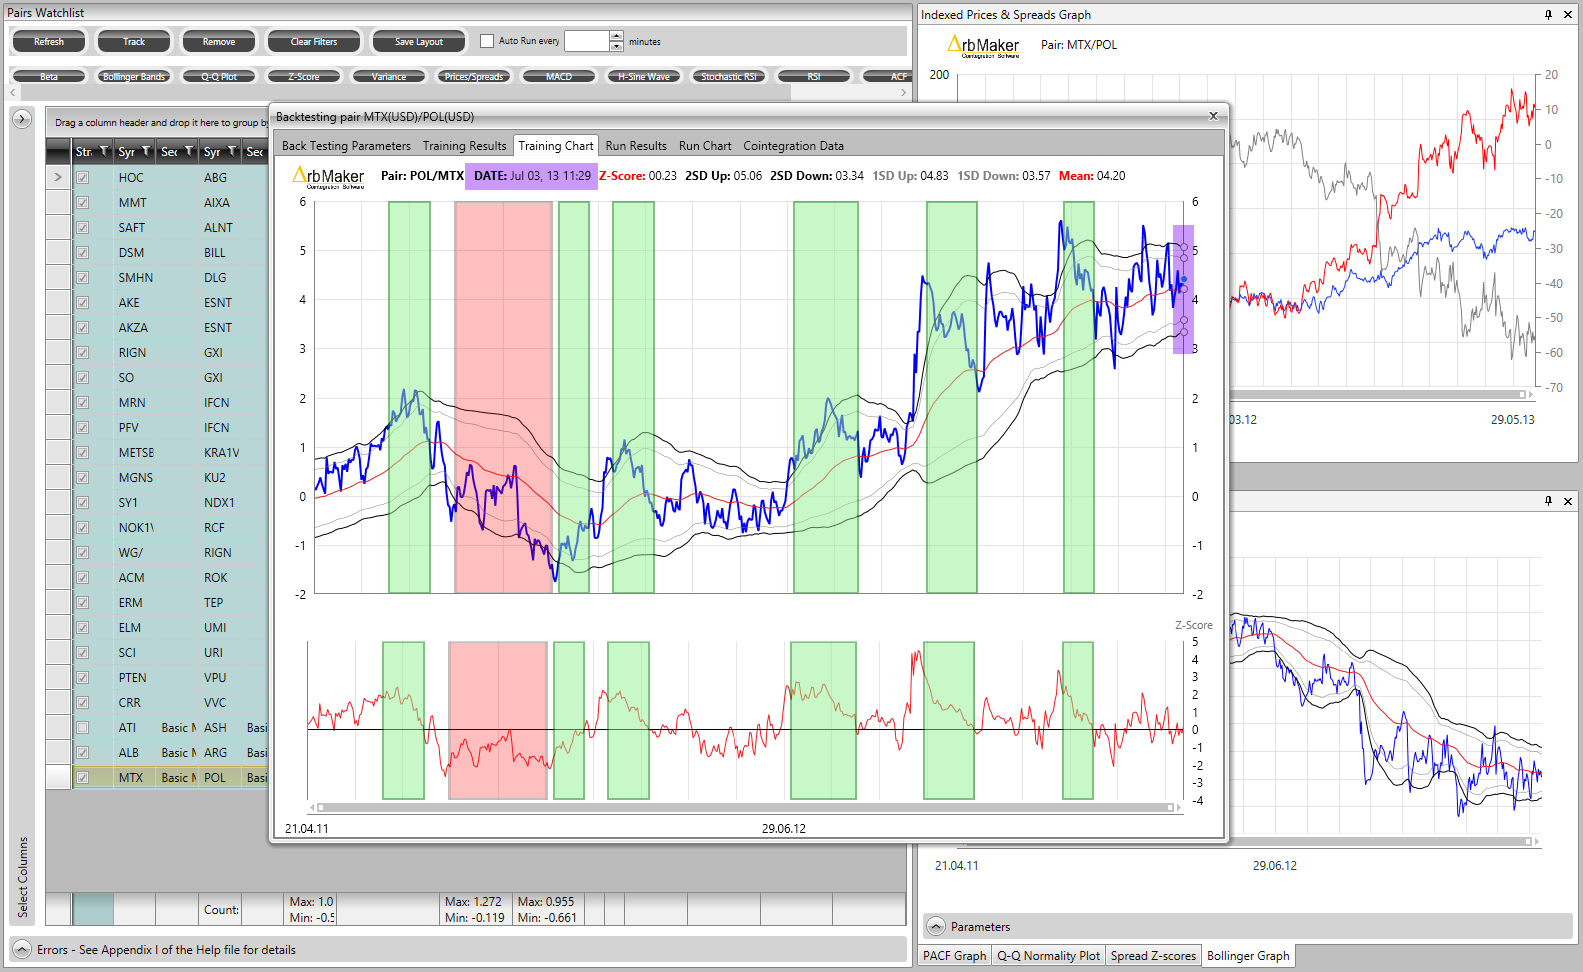1583x972 pixels.
Task: Click the Variance indicator button
Action: point(389,76)
